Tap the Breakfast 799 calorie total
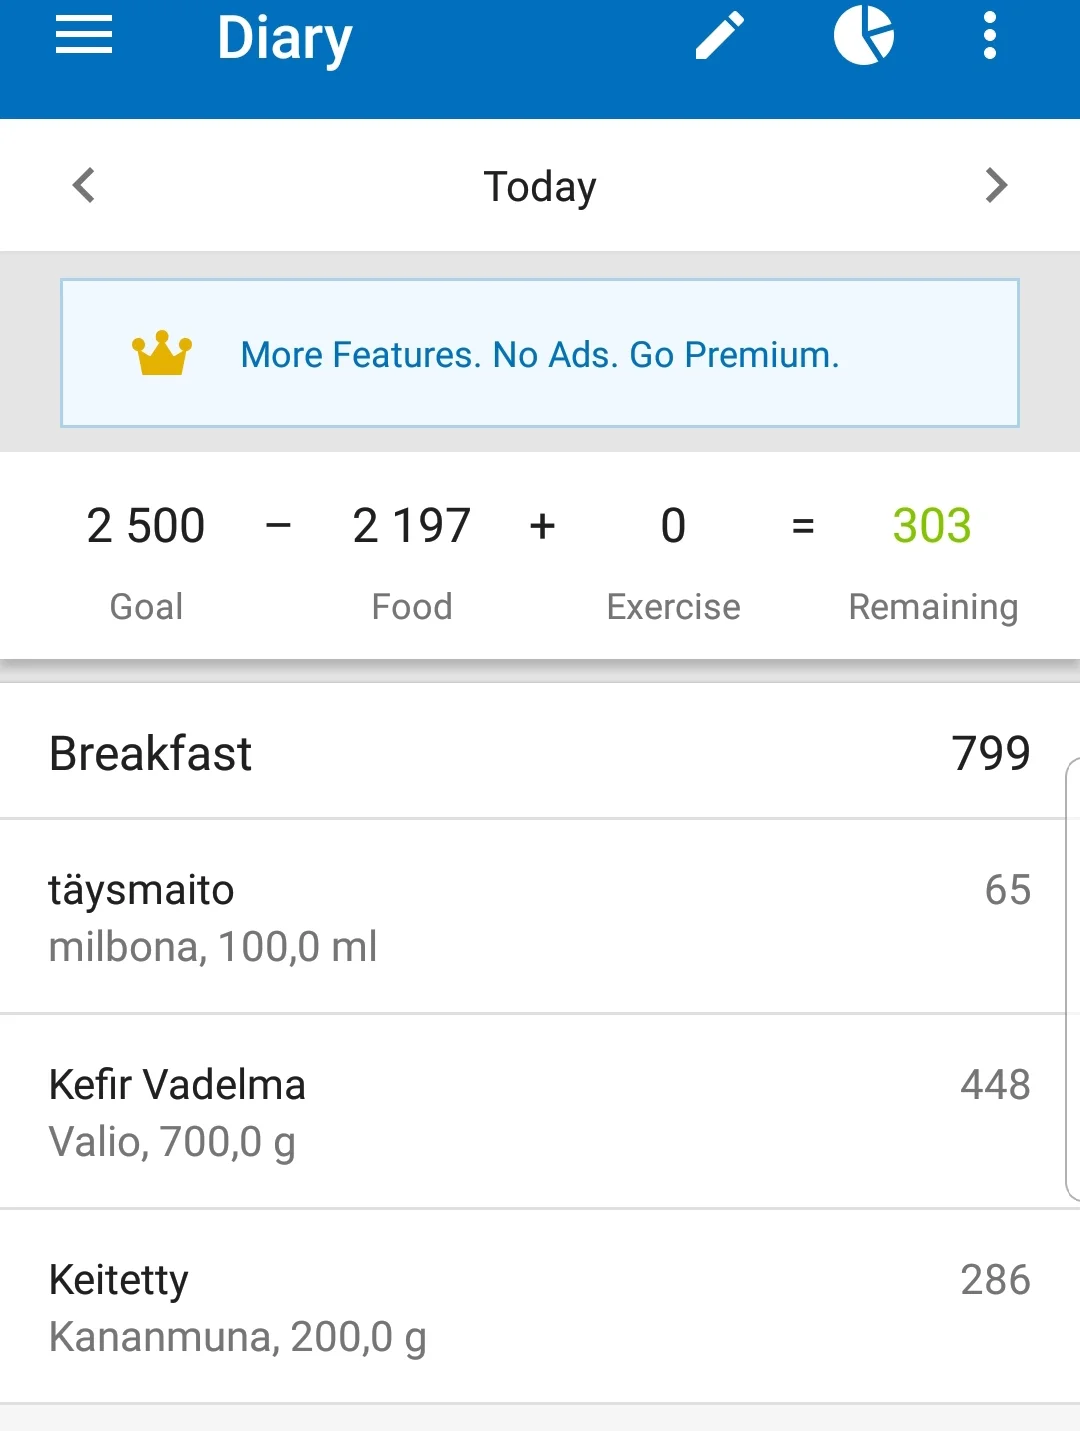 (990, 753)
